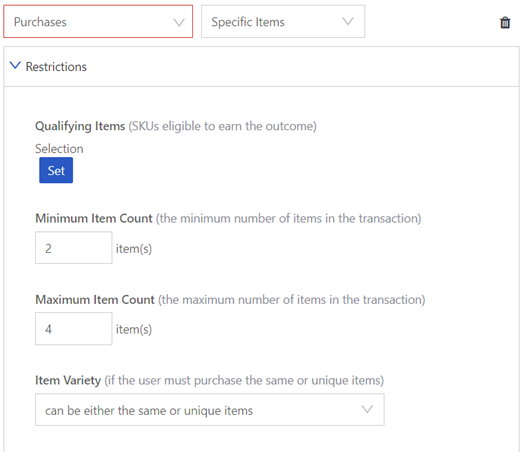The image size is (525, 452).
Task: Click the SKUs eligible description text
Action: click(x=223, y=126)
